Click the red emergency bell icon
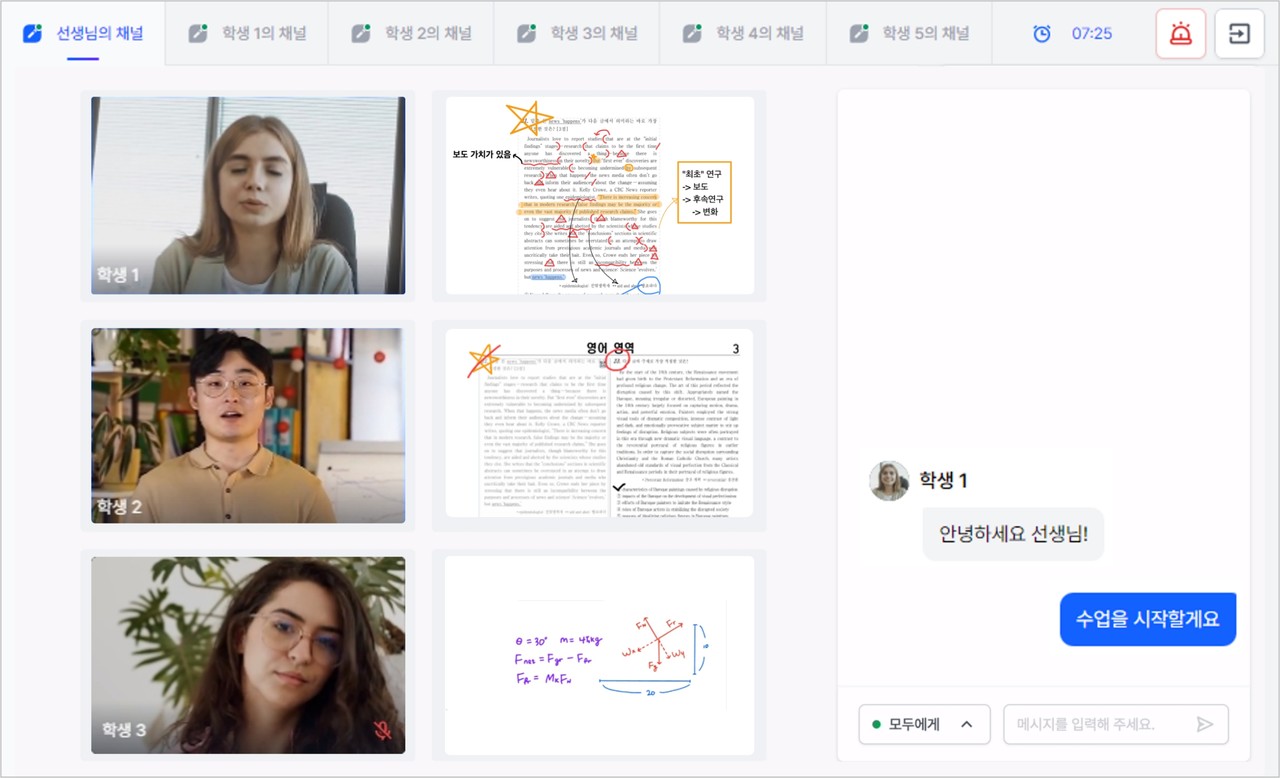This screenshot has width=1280, height=778. (x=1181, y=33)
